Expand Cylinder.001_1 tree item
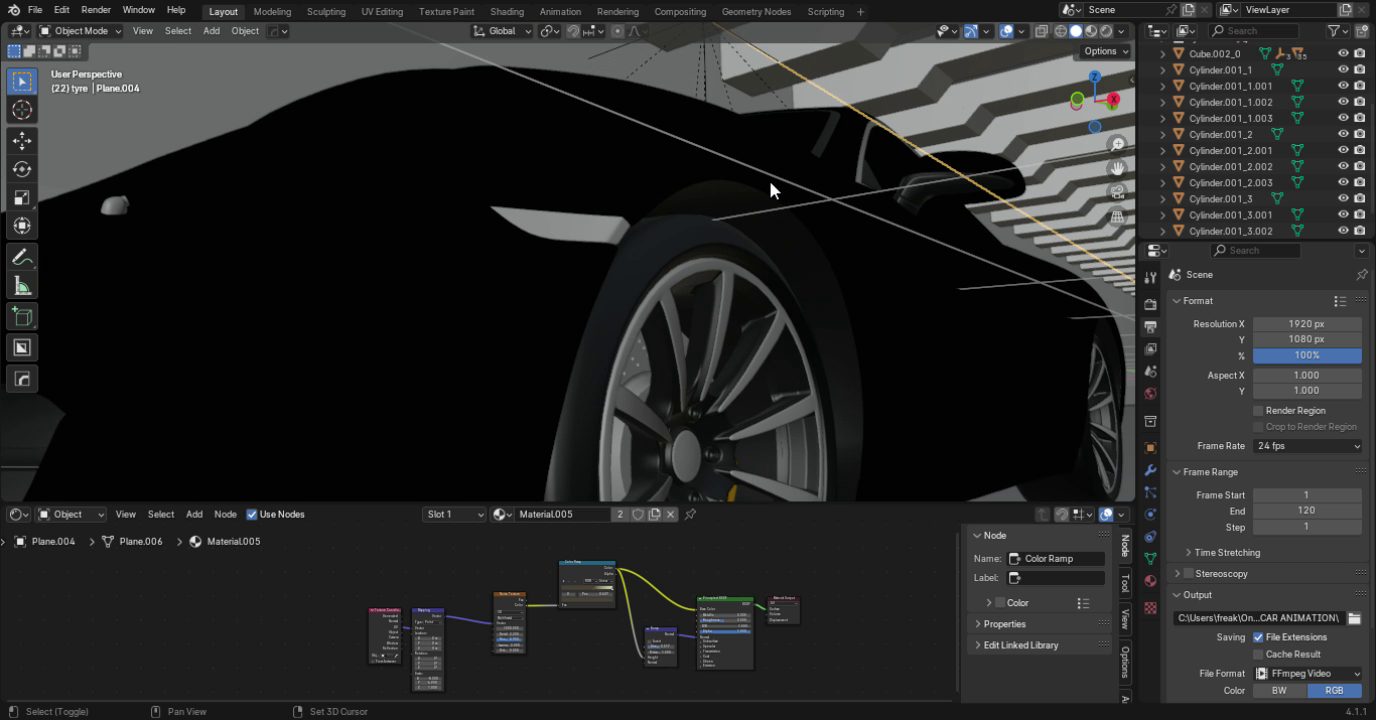 click(1162, 70)
